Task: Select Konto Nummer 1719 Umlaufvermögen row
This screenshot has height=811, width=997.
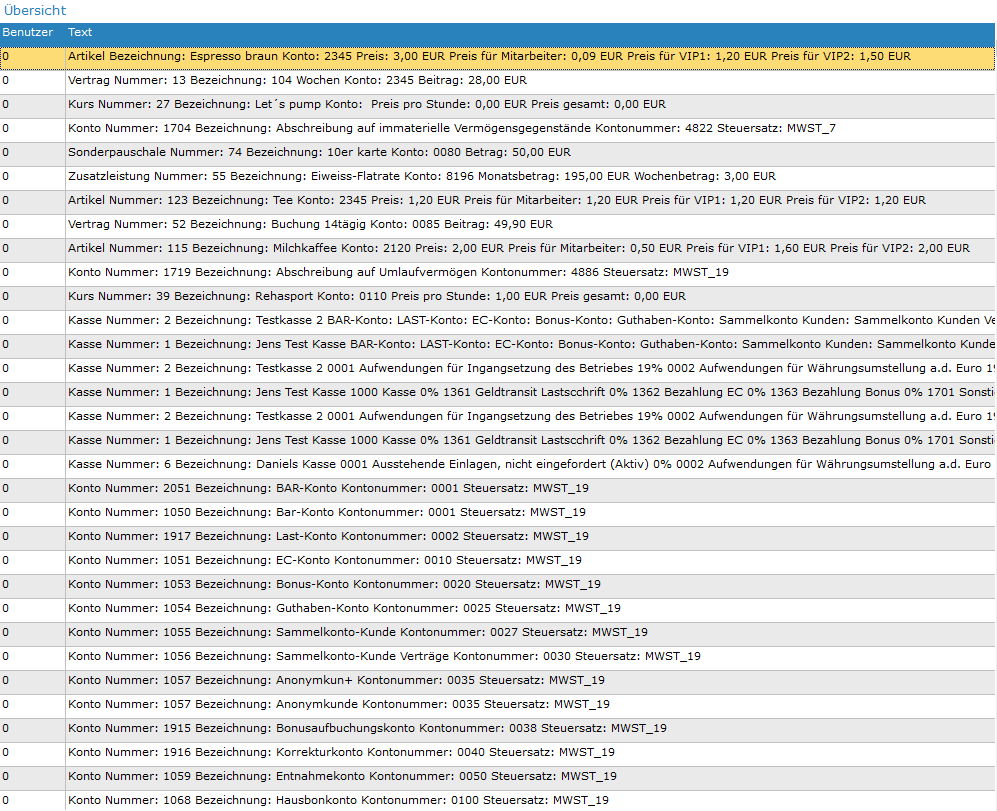Action: tap(497, 273)
